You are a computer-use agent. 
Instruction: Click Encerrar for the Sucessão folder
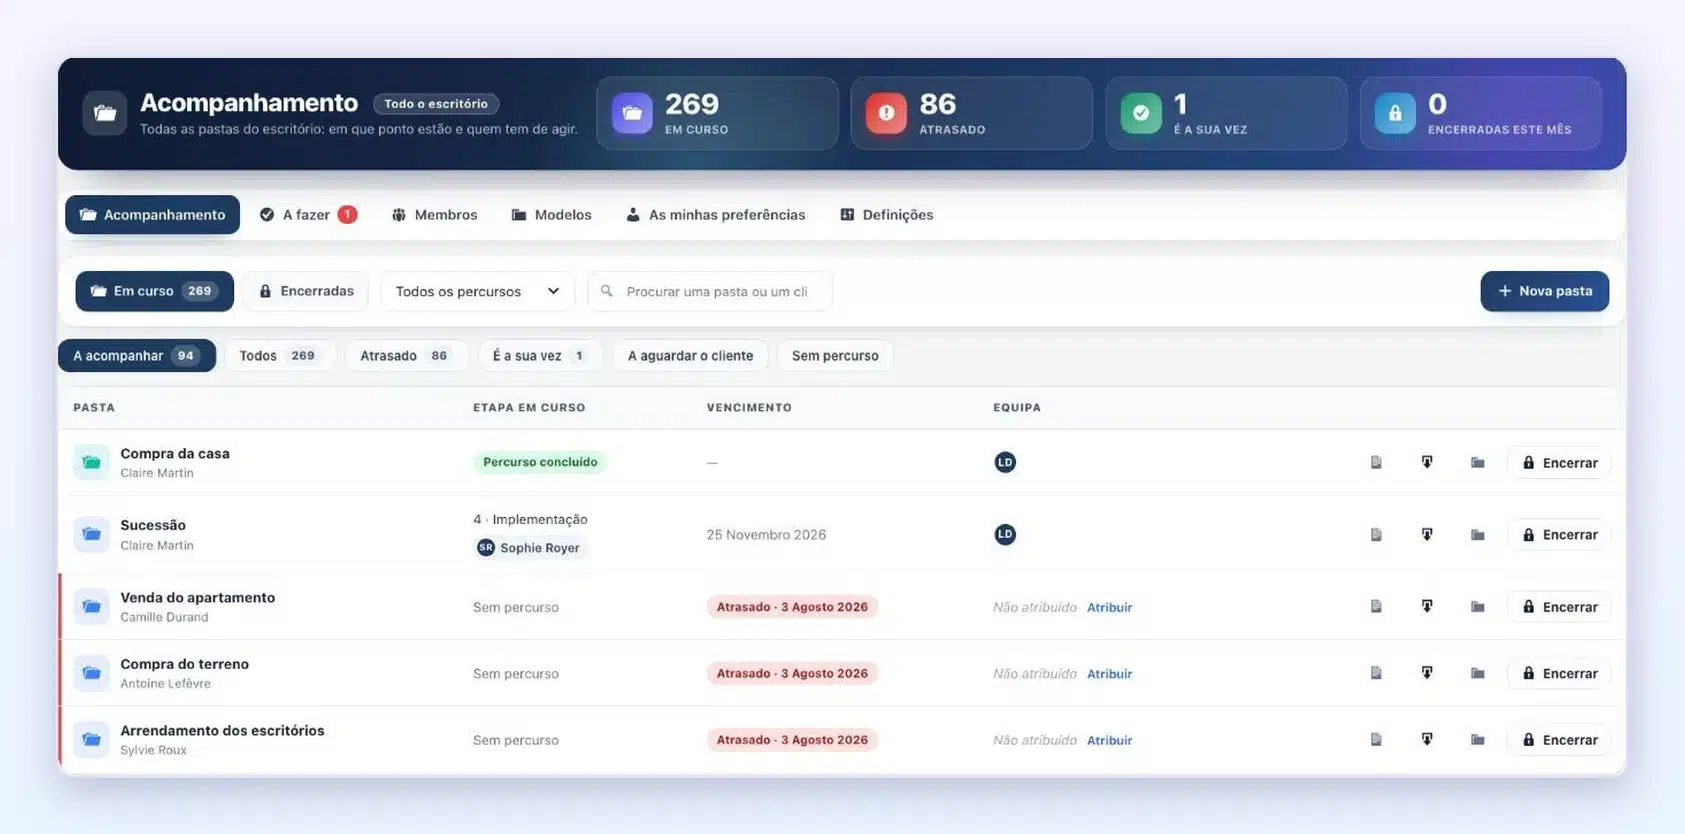click(x=1559, y=534)
